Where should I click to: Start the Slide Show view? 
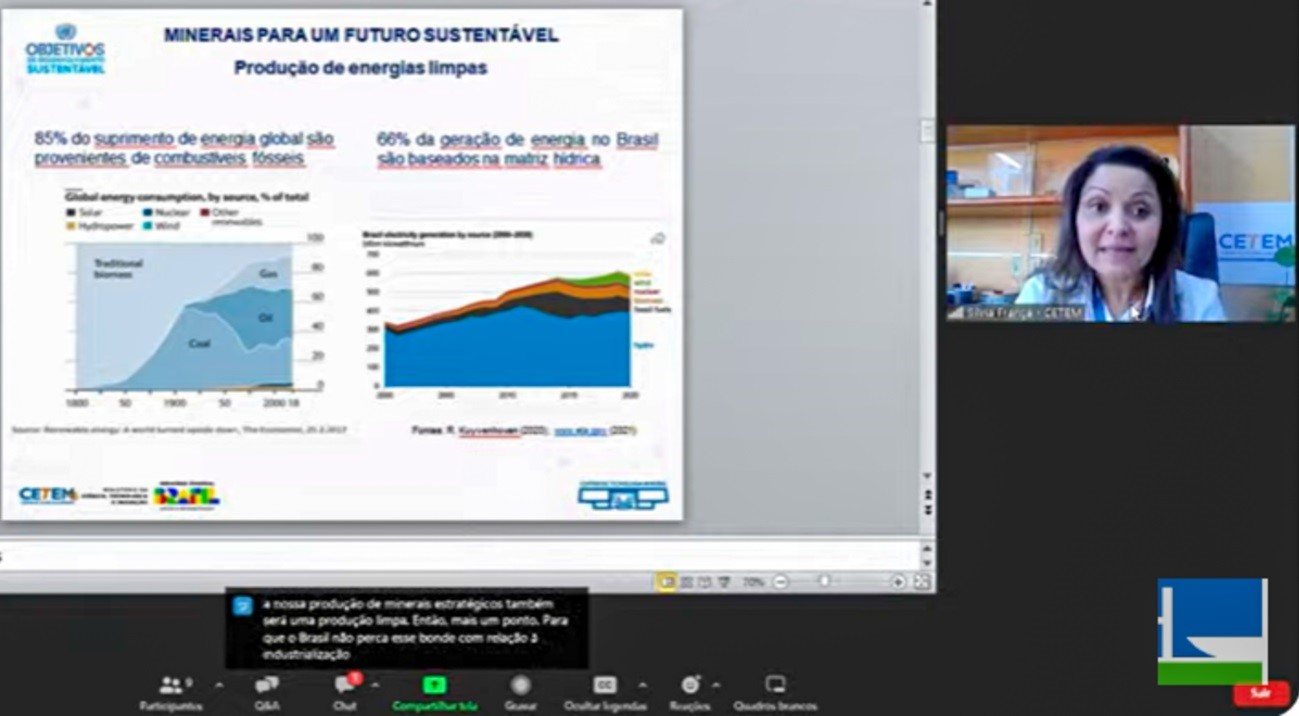point(724,582)
